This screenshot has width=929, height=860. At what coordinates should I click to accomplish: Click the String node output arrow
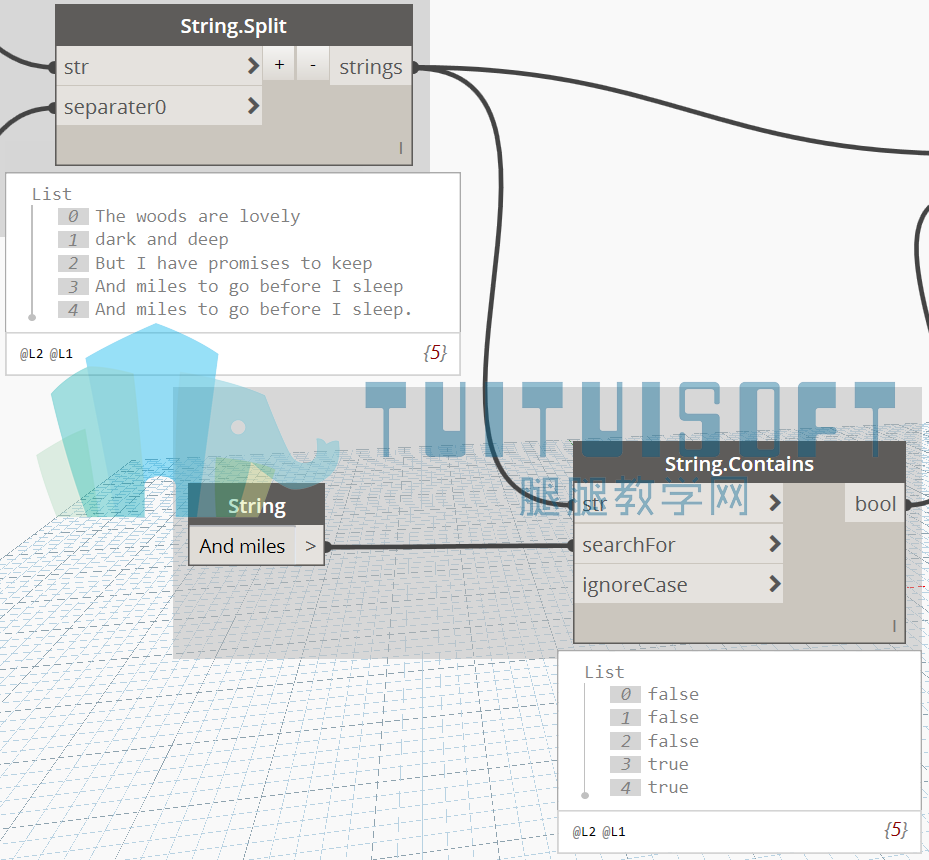310,546
